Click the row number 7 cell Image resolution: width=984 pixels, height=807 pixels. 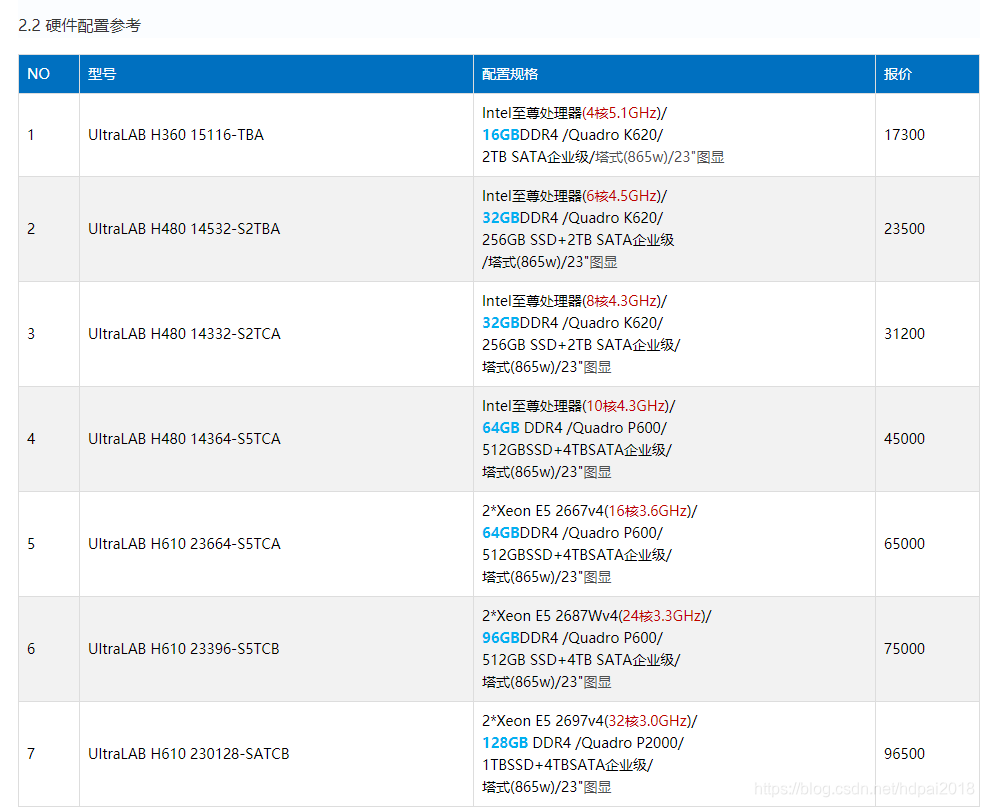[49, 754]
